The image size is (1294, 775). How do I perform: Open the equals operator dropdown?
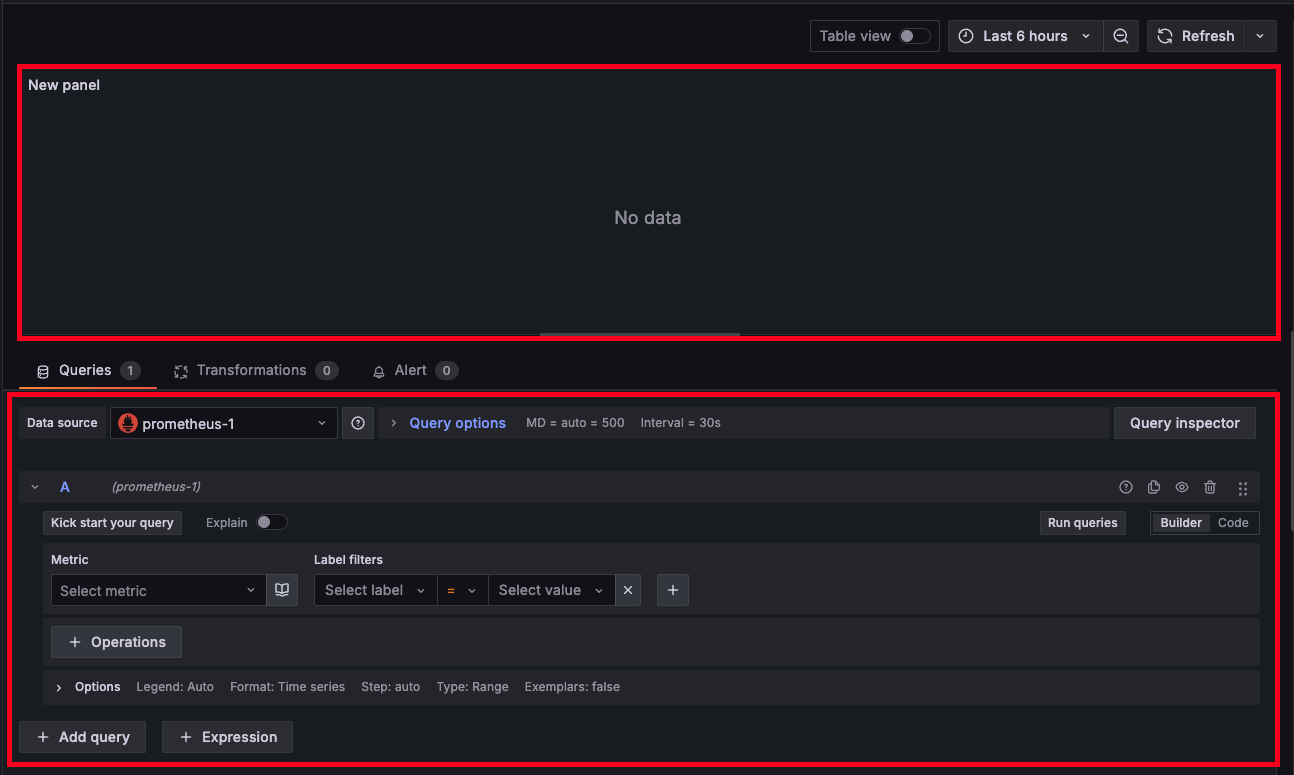(x=462, y=590)
